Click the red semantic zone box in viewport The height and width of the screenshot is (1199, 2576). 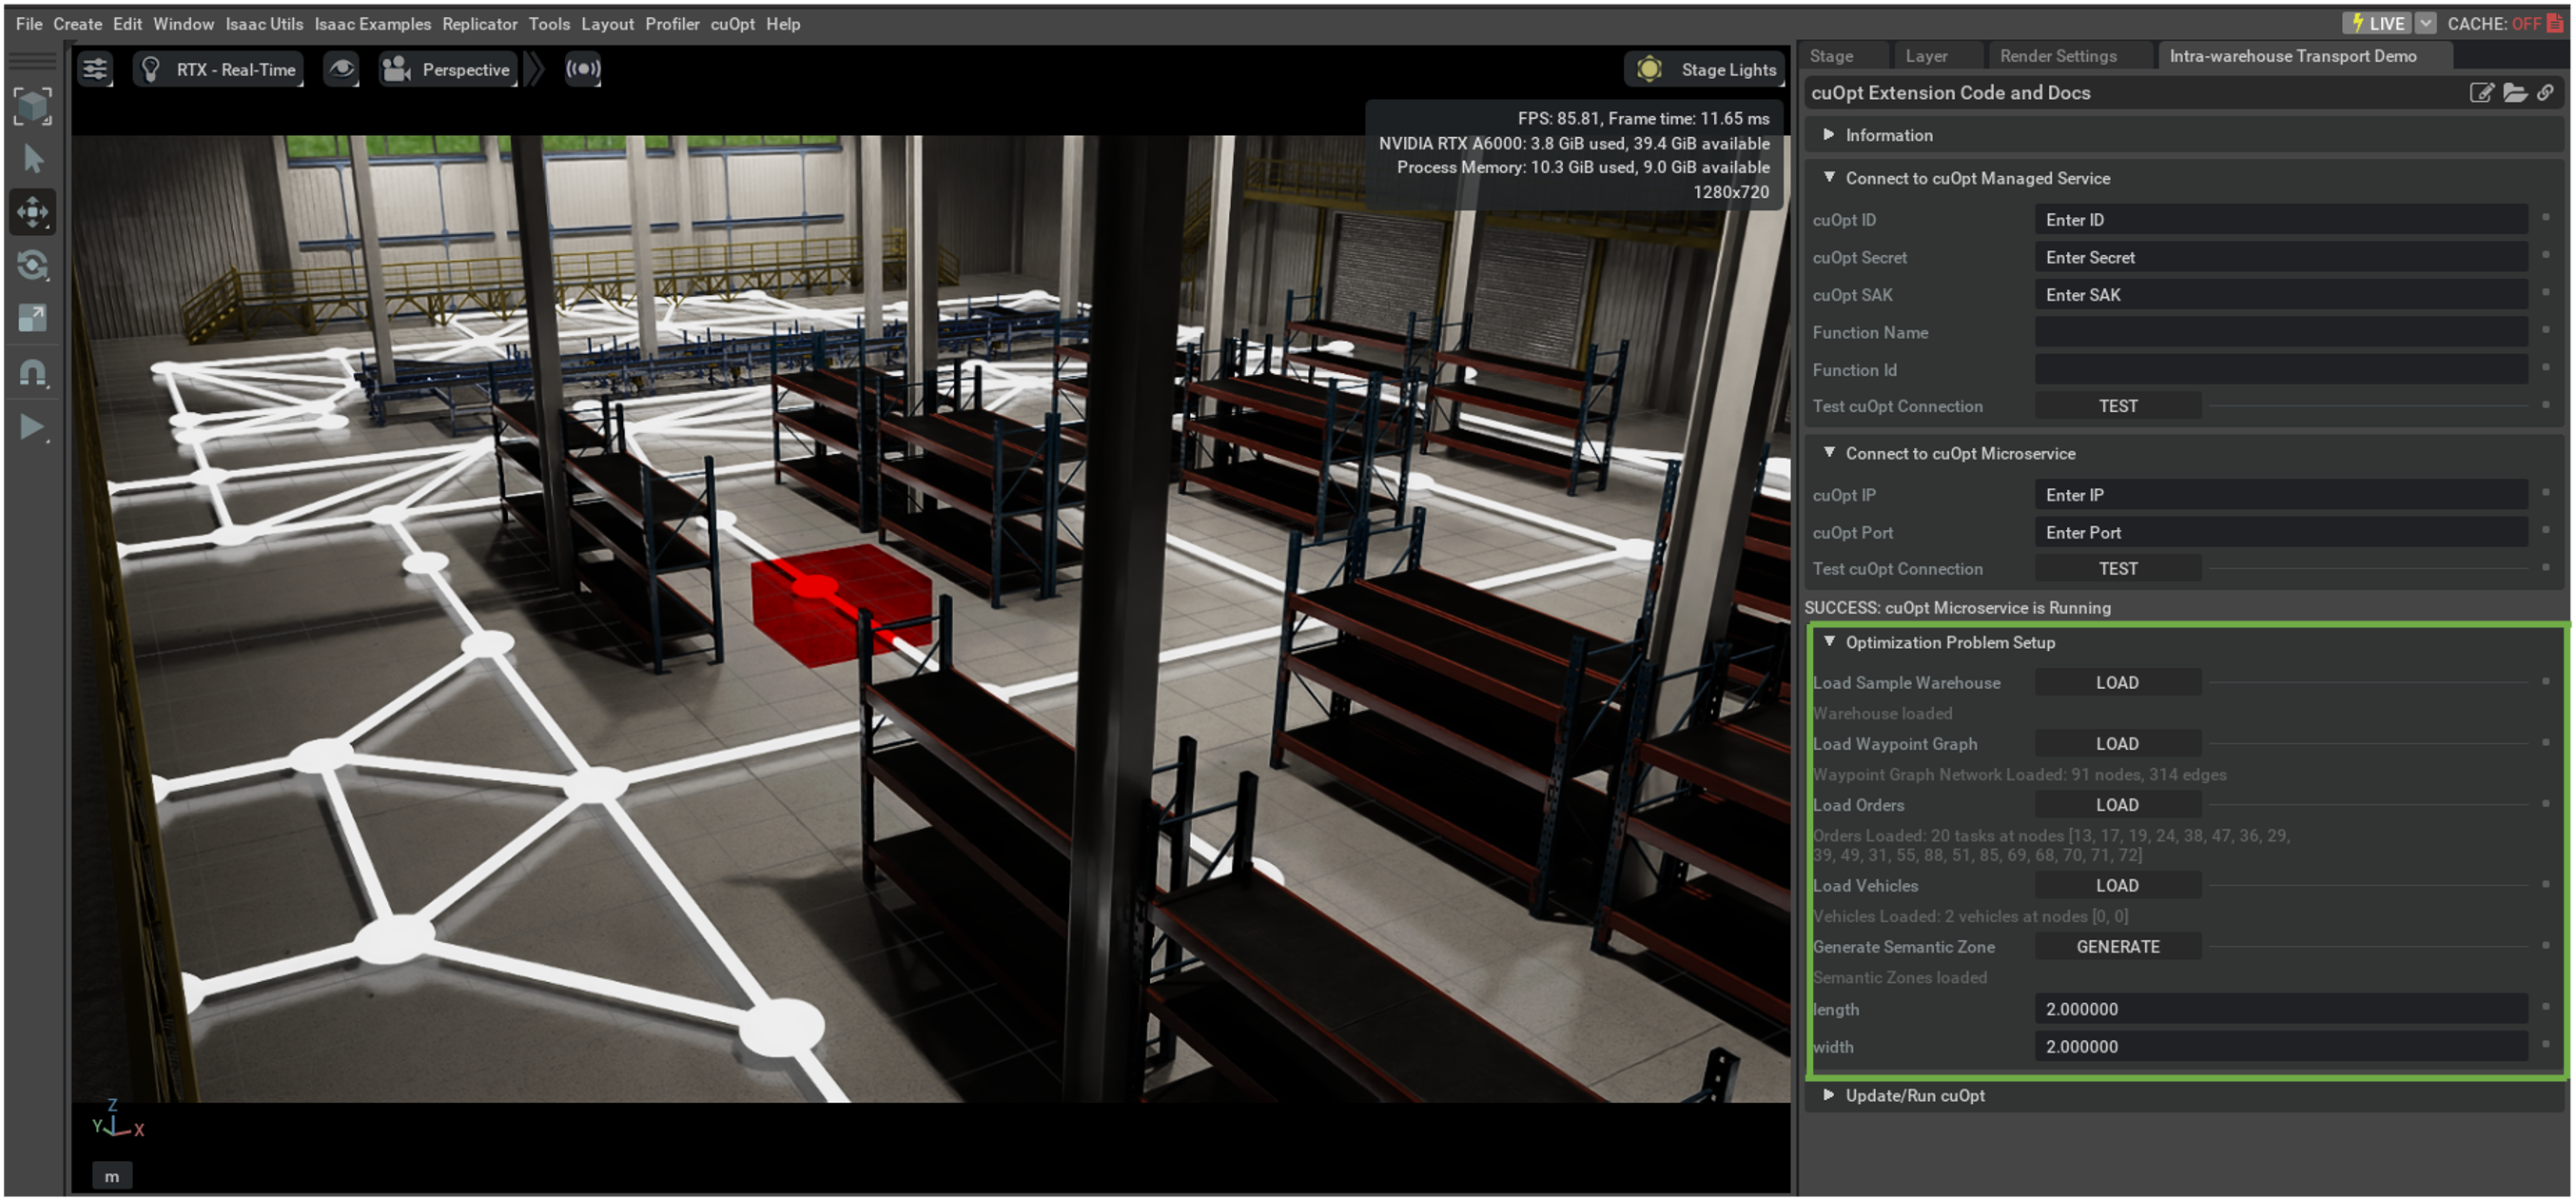click(840, 606)
